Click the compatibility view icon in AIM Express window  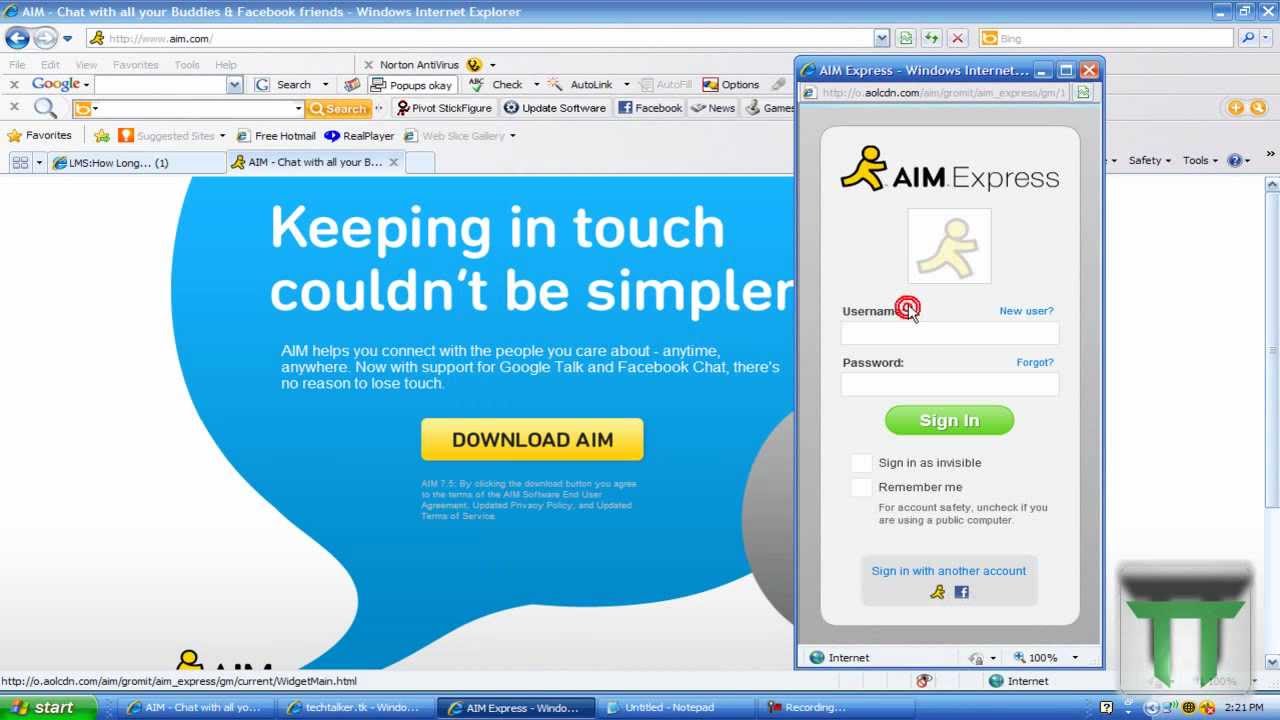[1083, 92]
